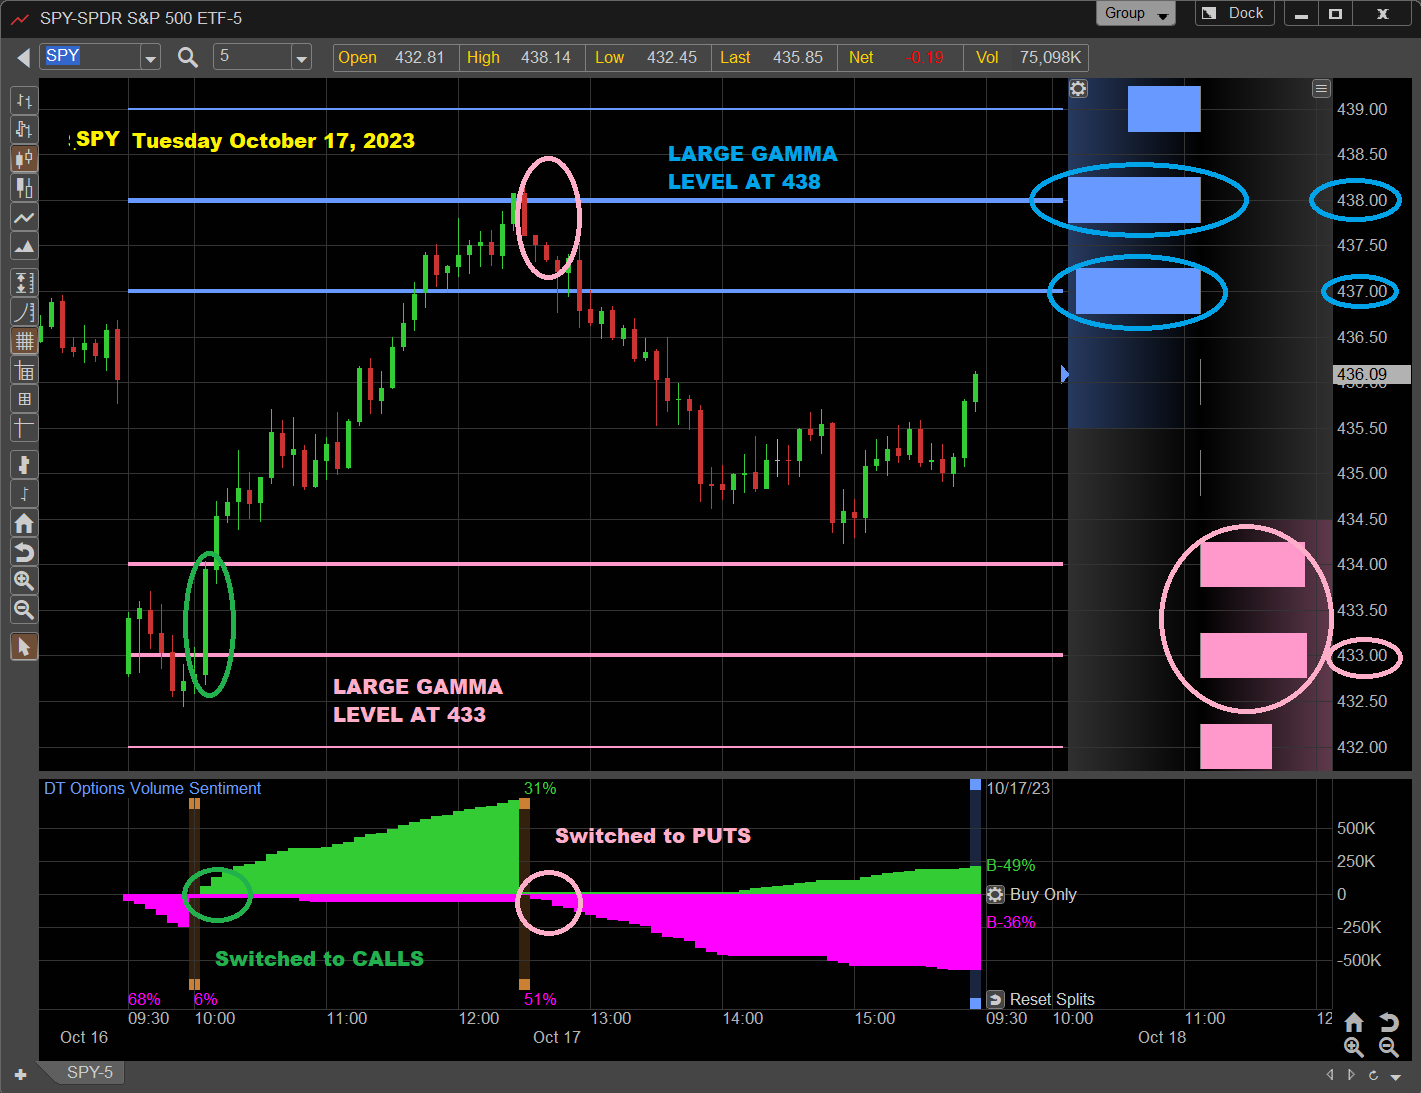Click the symbol search magnifier icon
Viewport: 1421px width, 1093px height.
point(187,58)
